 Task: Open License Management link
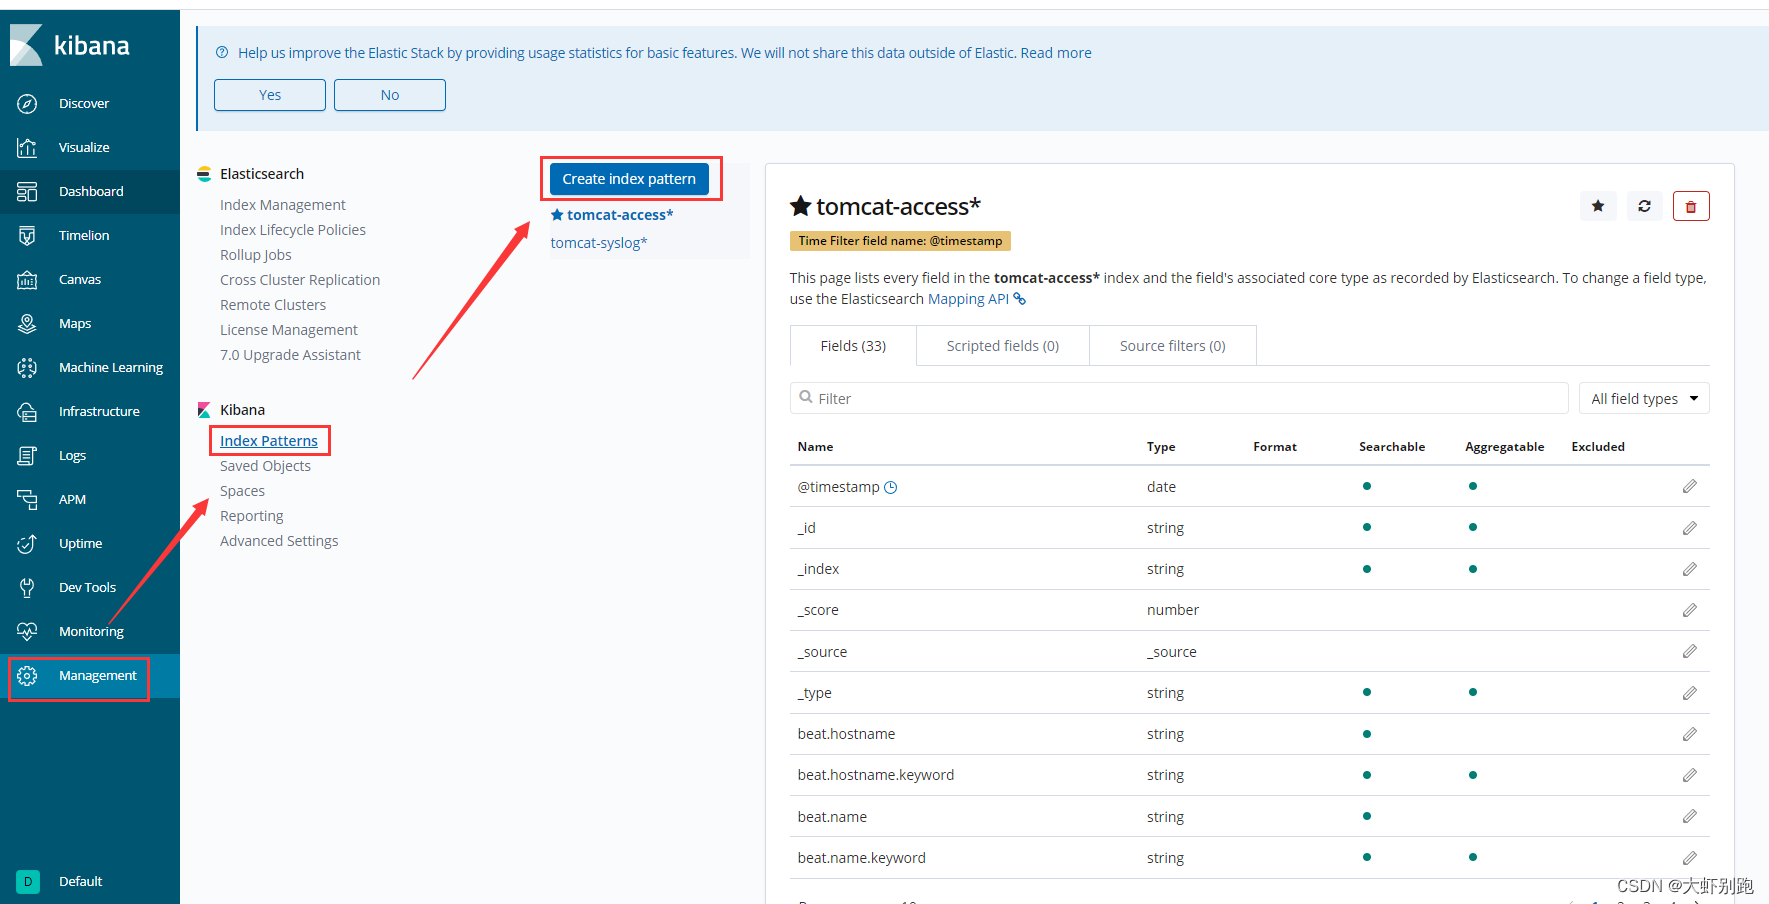tap(289, 330)
